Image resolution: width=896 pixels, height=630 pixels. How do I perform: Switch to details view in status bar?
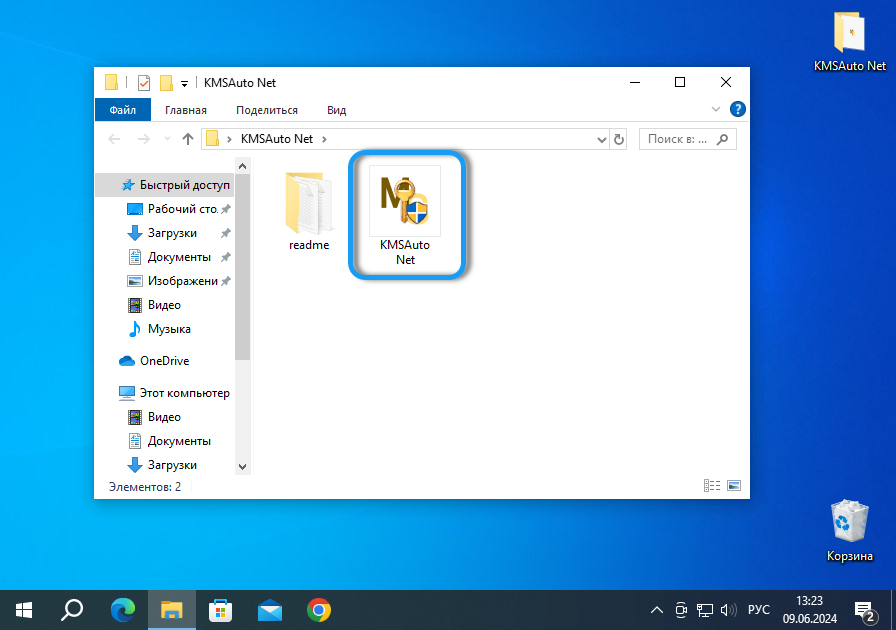click(711, 485)
